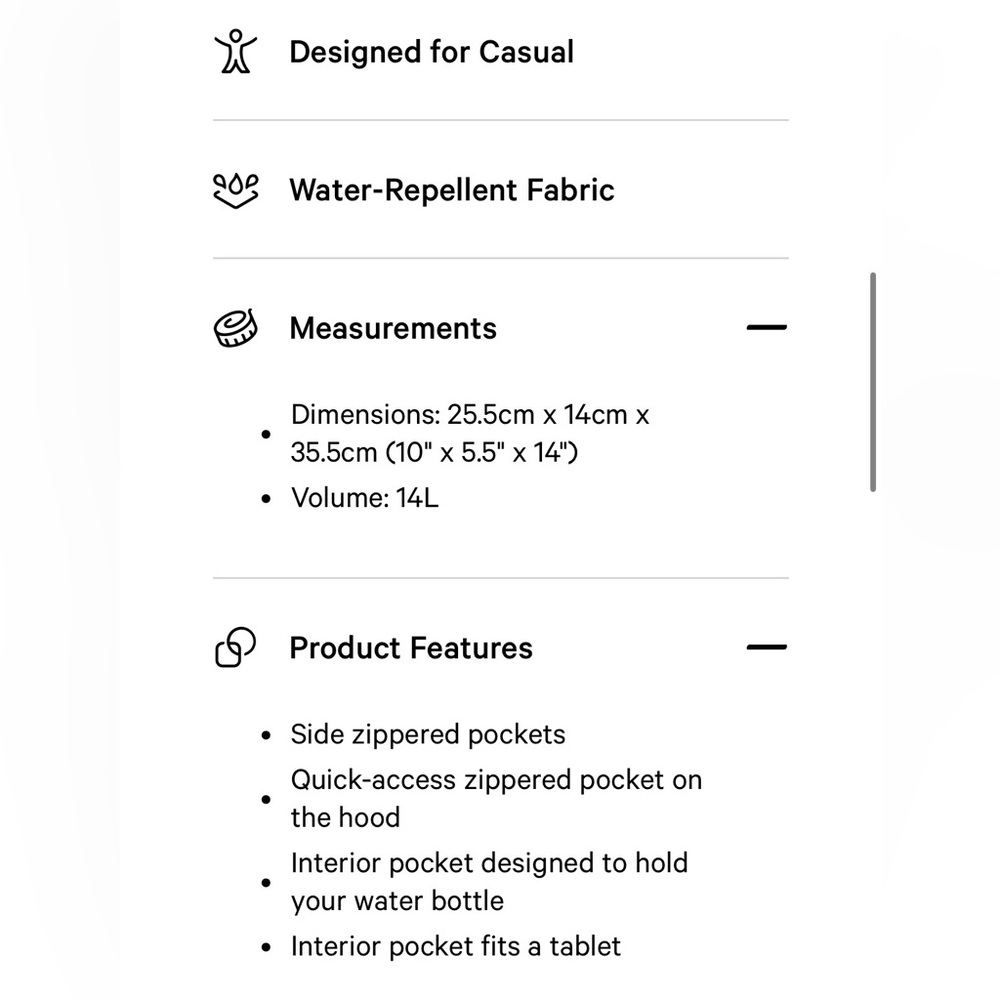Image resolution: width=1000 pixels, height=1000 pixels.
Task: Click the Quick-access zippered pocket item
Action: point(496,798)
